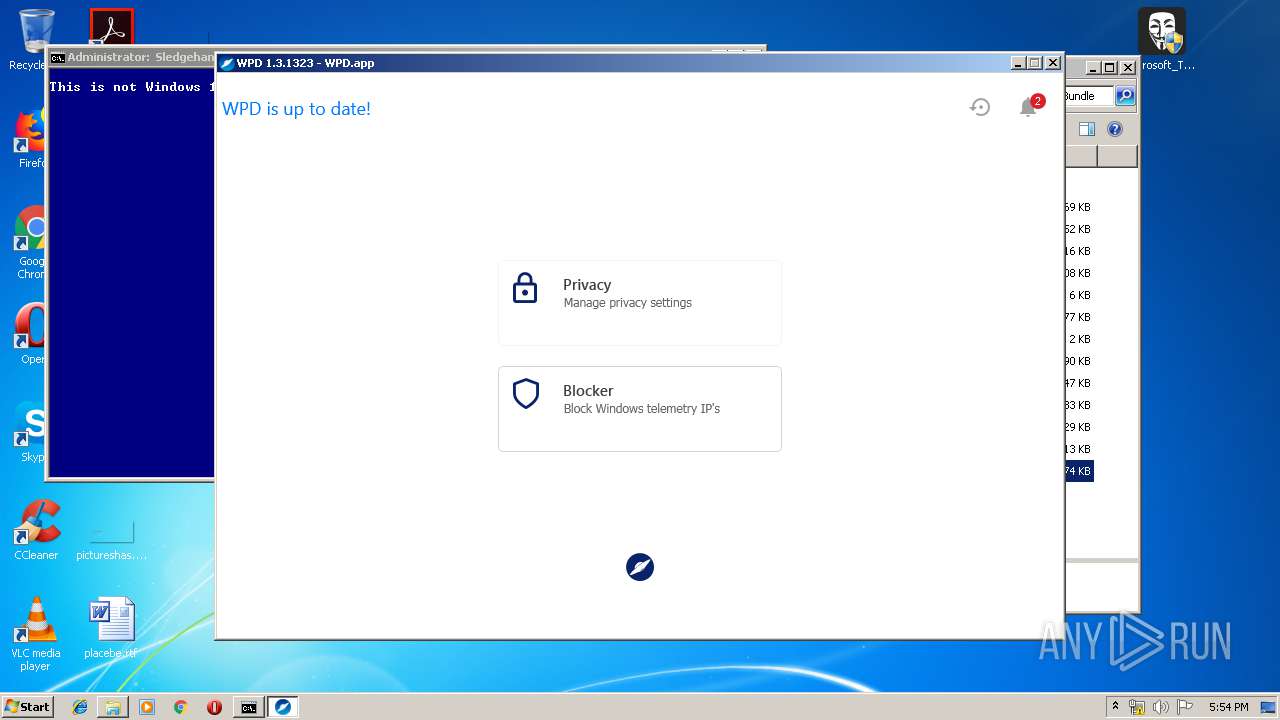Click the WPD feather logo at bottom
The height and width of the screenshot is (720, 1280).
tap(640, 567)
